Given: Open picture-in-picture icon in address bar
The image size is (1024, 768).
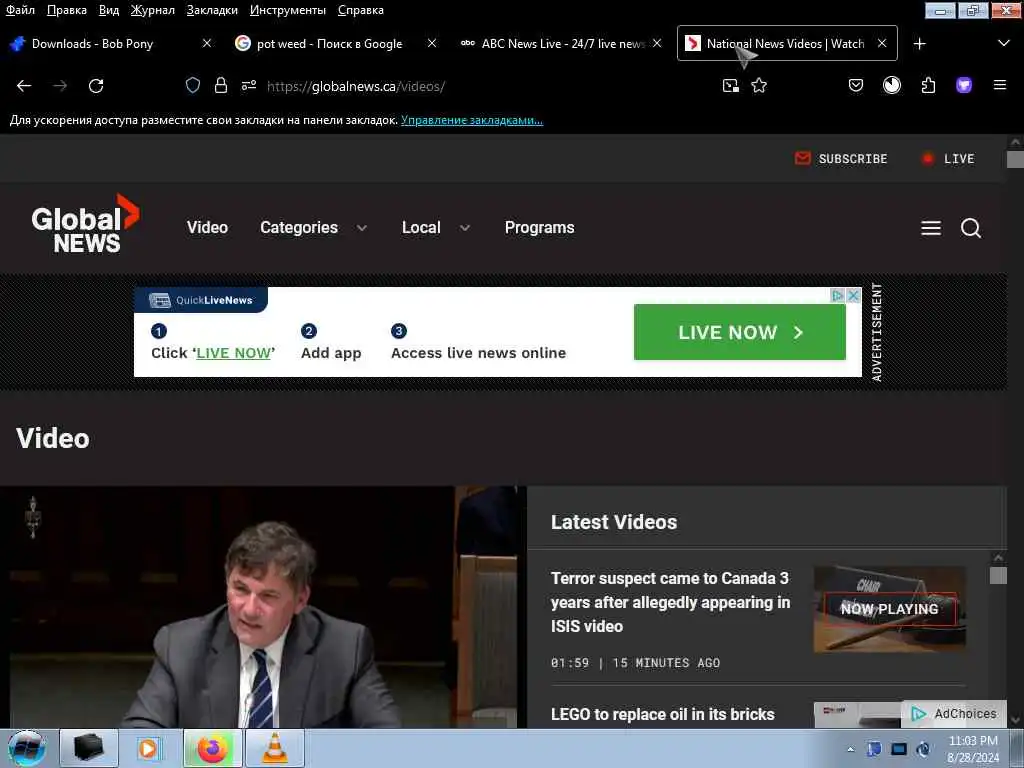Looking at the screenshot, I should tap(731, 86).
